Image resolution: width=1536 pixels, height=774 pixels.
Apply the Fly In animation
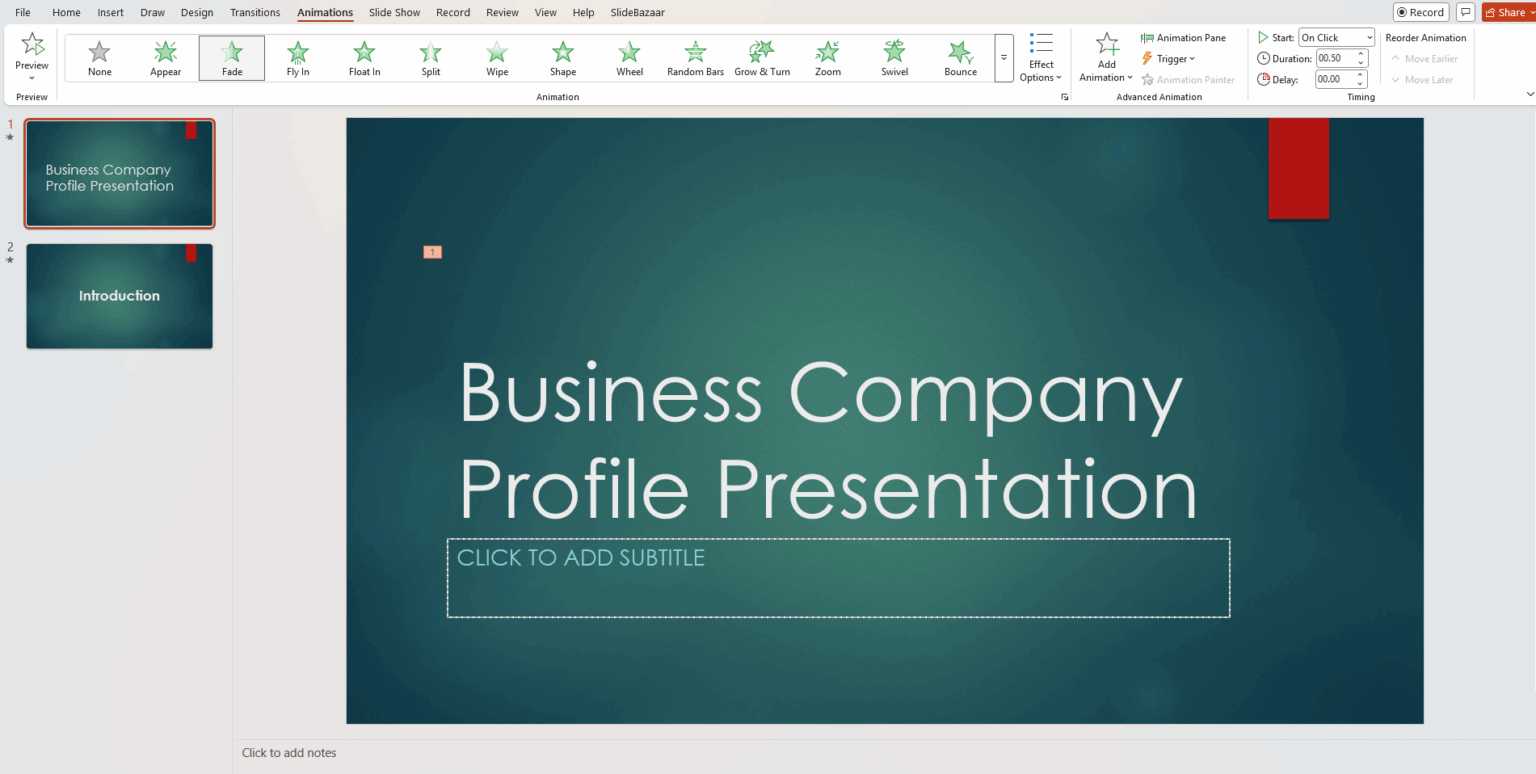[298, 59]
